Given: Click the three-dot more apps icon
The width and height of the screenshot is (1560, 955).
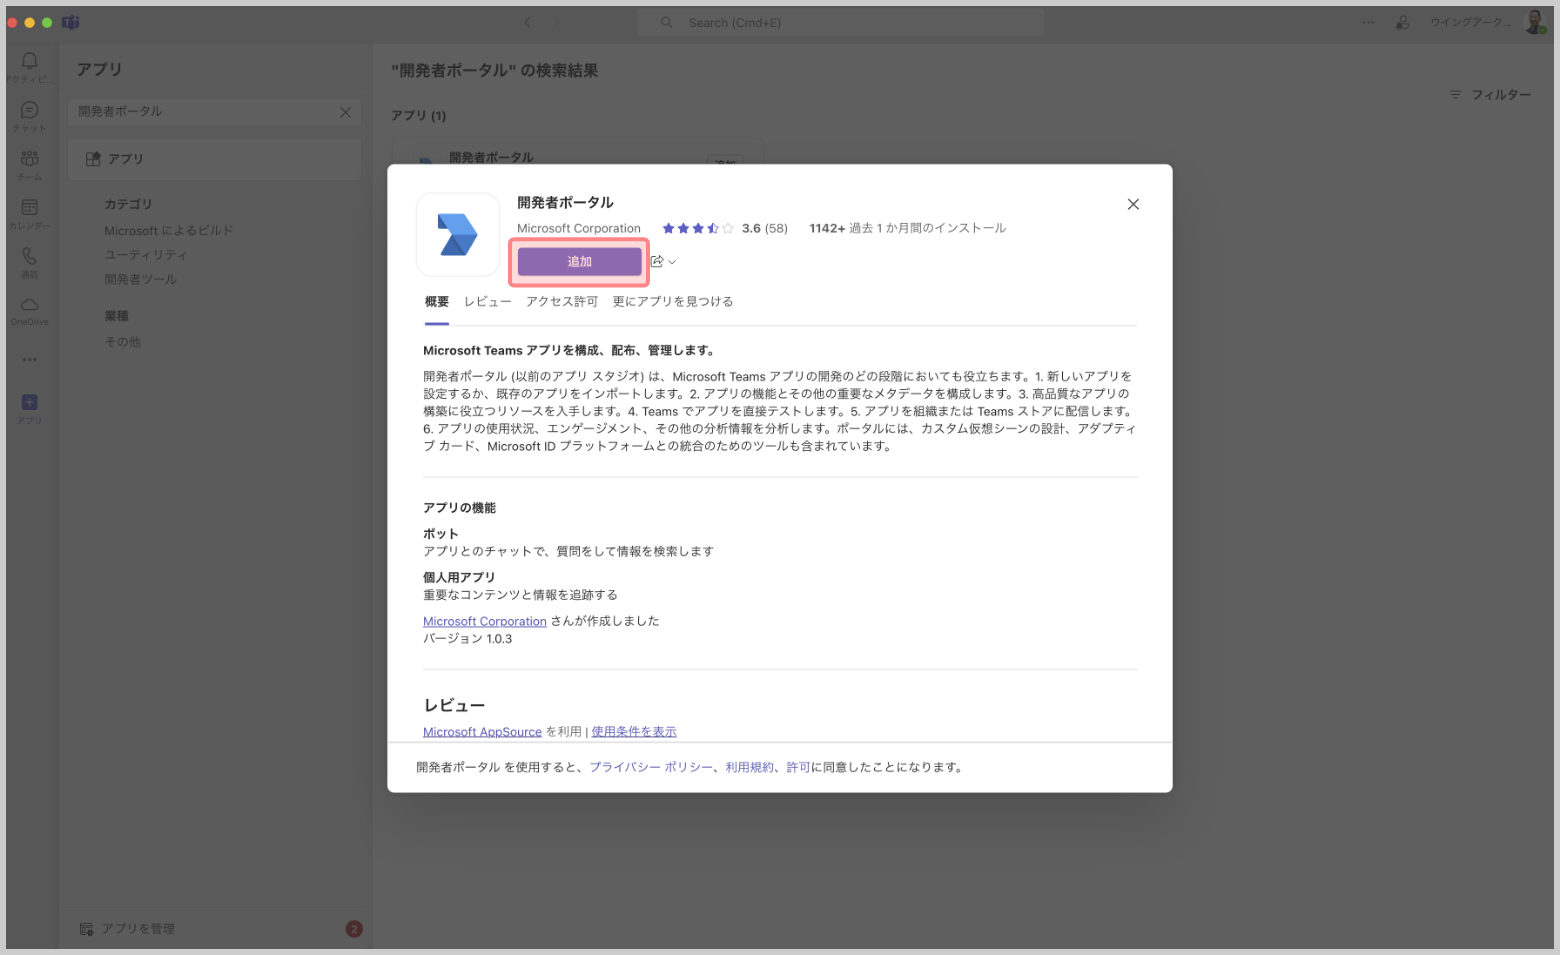Looking at the screenshot, I should tap(30, 360).
